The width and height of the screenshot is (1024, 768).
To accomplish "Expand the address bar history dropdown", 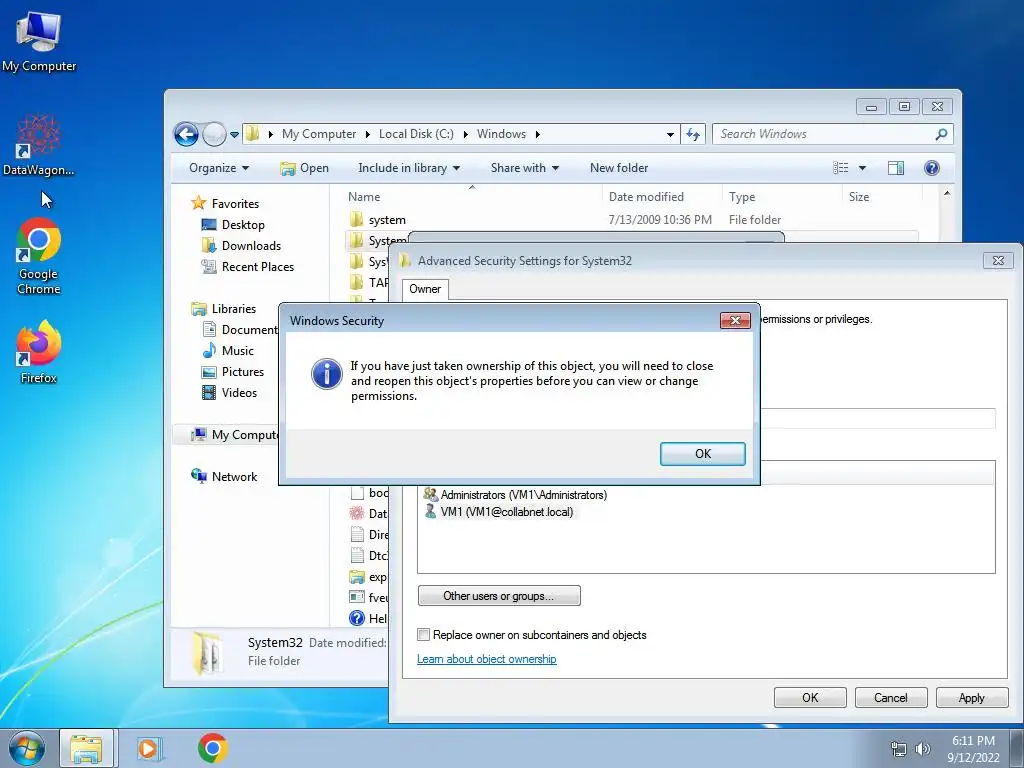I will tap(670, 135).
